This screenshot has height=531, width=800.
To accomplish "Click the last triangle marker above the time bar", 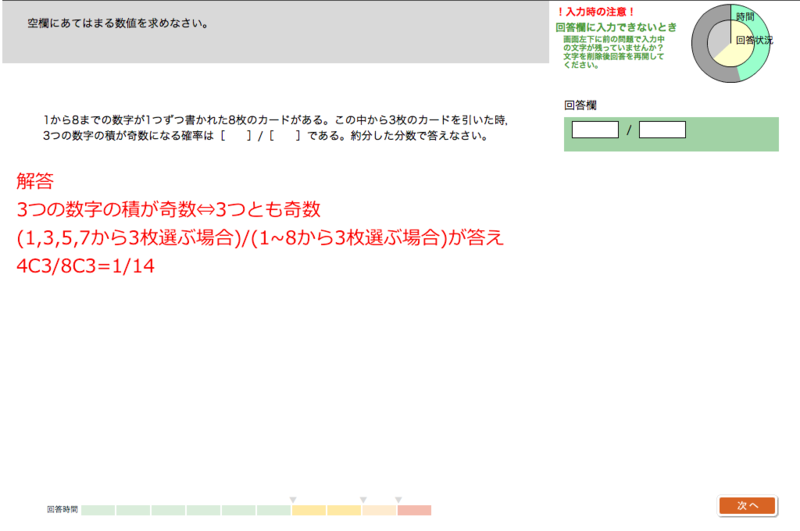I will point(398,500).
